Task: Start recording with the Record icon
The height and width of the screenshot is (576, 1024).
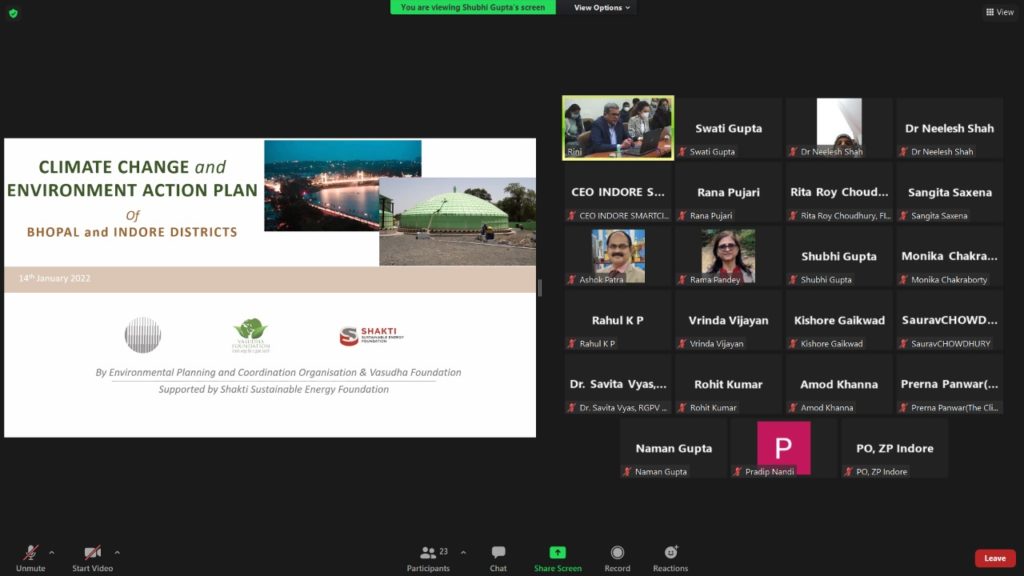Action: pyautogui.click(x=617, y=552)
